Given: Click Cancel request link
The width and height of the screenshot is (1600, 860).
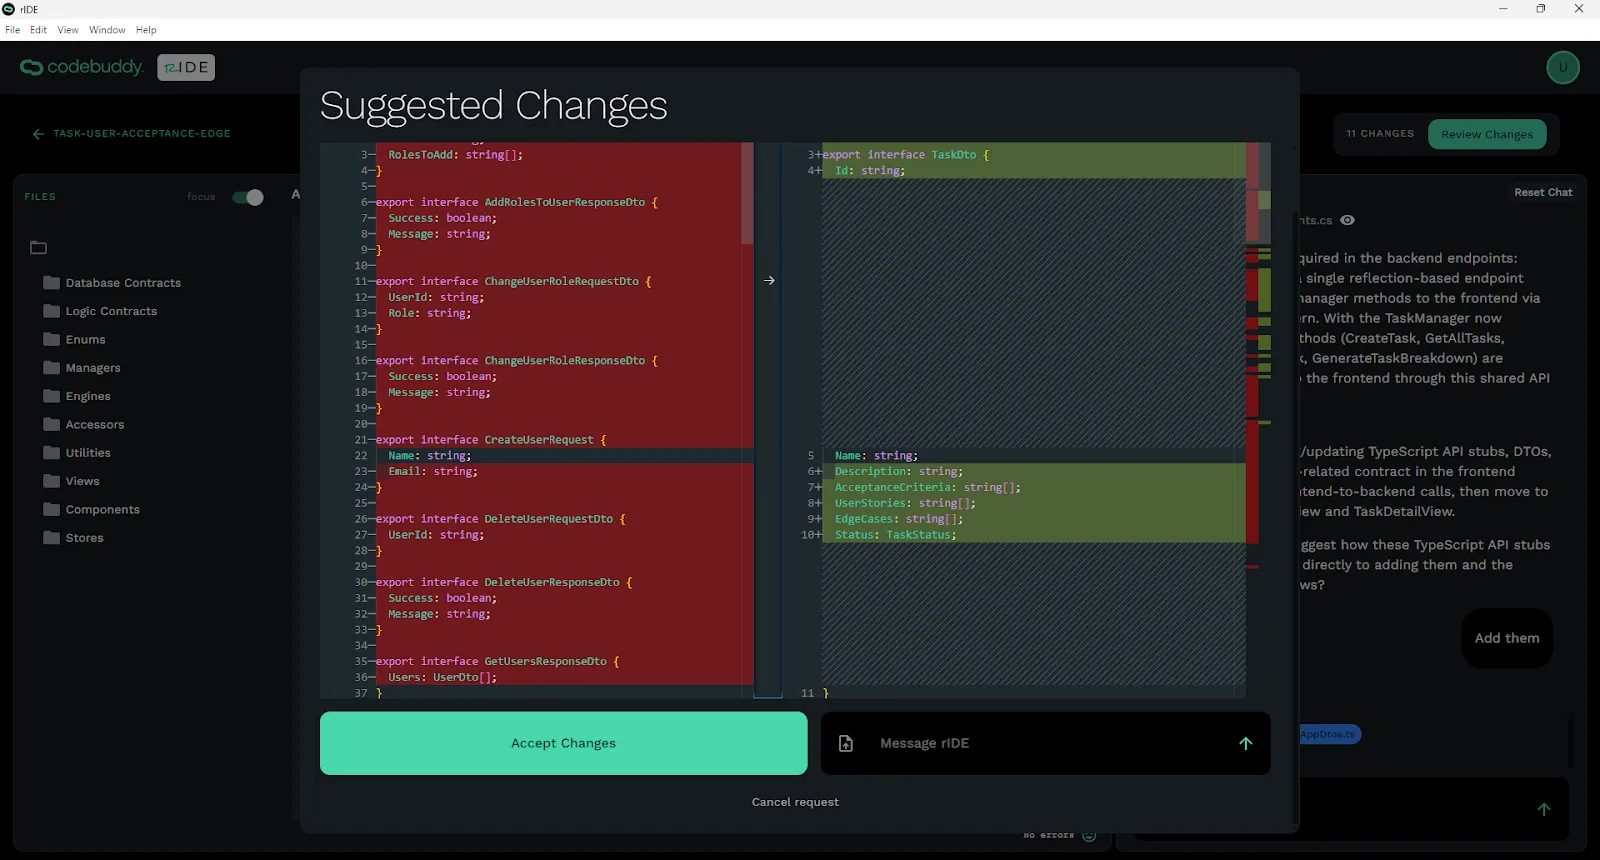Looking at the screenshot, I should 795,802.
